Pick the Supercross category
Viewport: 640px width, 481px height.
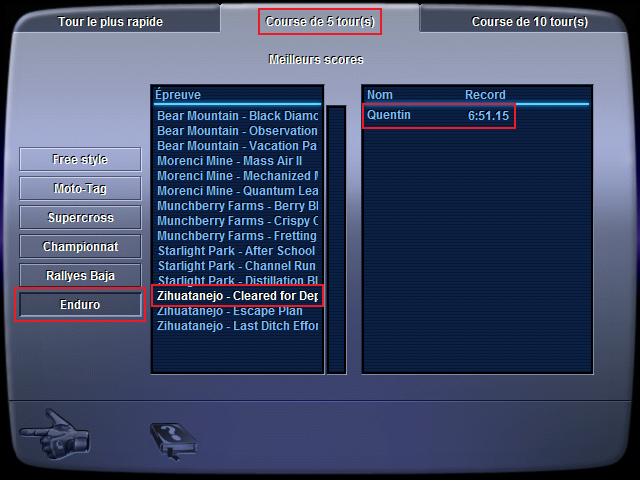tap(80, 217)
